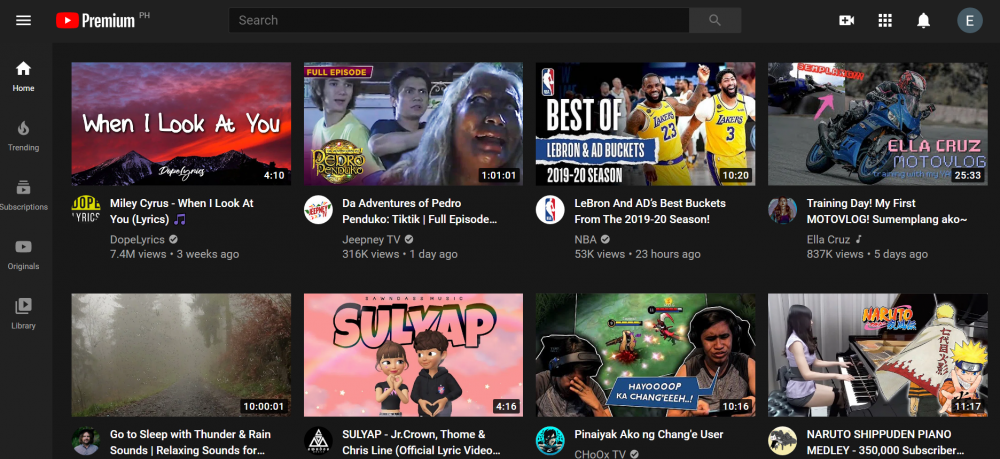Open the account avatar menu
This screenshot has height=459, width=1000.
[x=970, y=20]
